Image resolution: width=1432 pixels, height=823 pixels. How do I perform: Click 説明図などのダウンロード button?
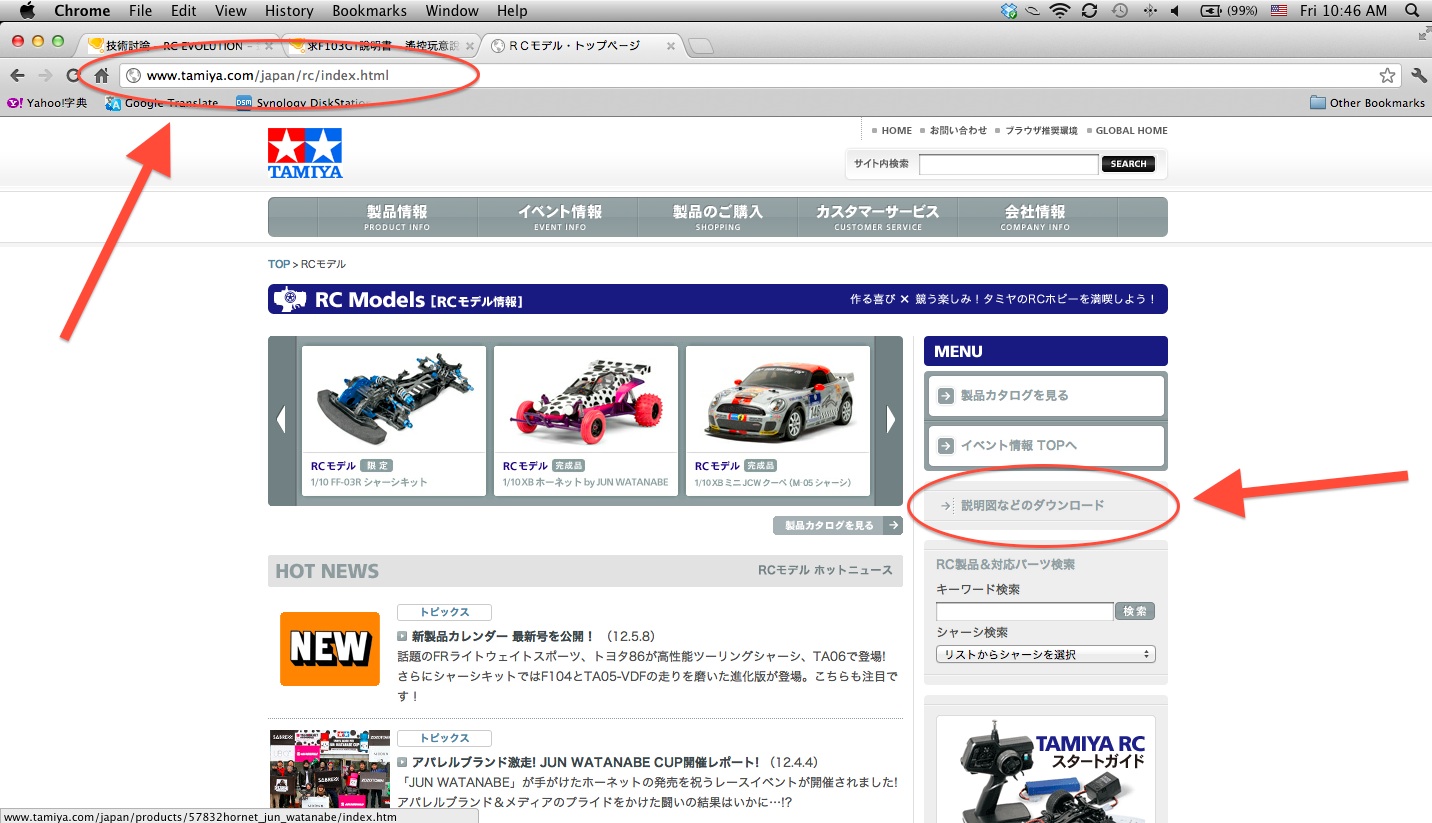click(x=1046, y=506)
